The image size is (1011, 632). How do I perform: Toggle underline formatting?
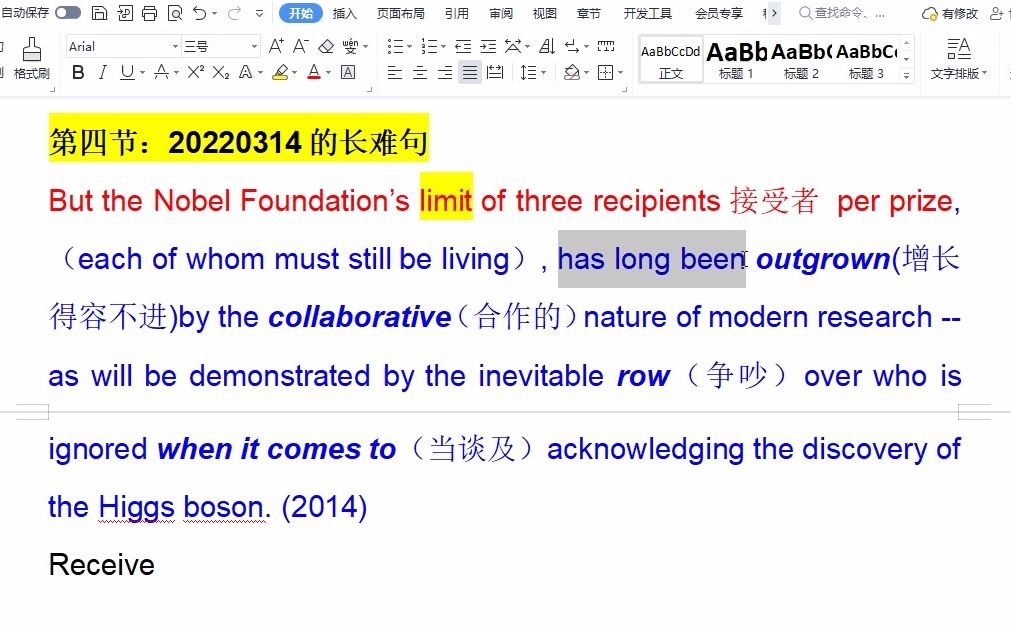(x=129, y=71)
